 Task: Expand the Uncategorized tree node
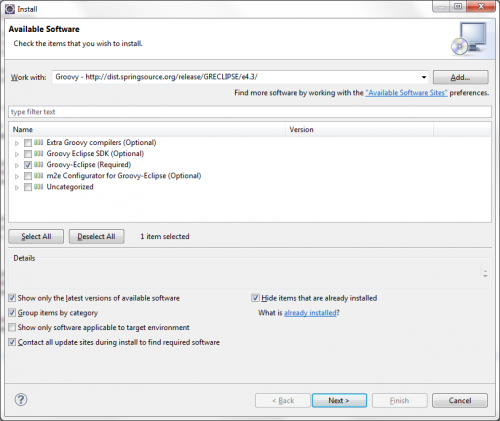17,188
